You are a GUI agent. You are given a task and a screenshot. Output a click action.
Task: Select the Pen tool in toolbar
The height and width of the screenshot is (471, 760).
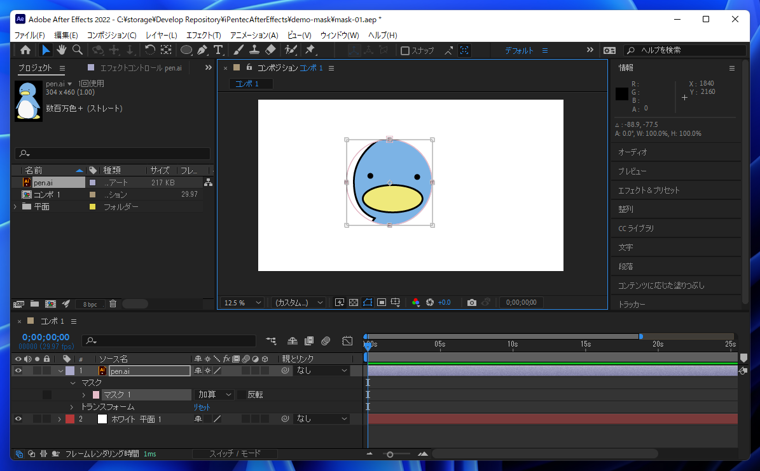coord(202,50)
